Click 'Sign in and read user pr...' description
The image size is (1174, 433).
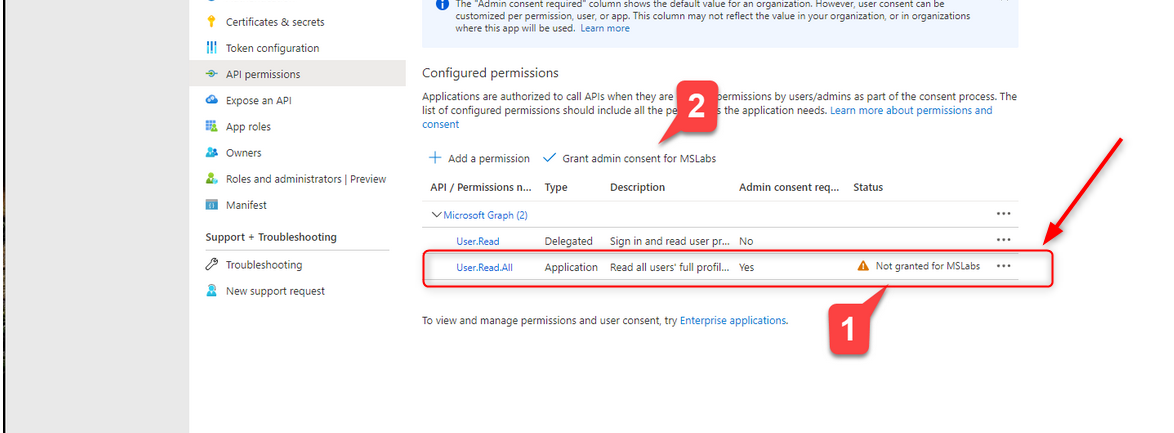coord(670,241)
